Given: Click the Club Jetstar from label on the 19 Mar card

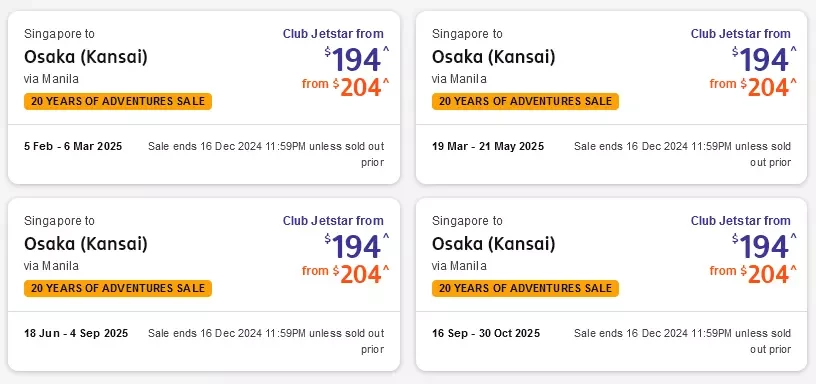Looking at the screenshot, I should (x=741, y=34).
